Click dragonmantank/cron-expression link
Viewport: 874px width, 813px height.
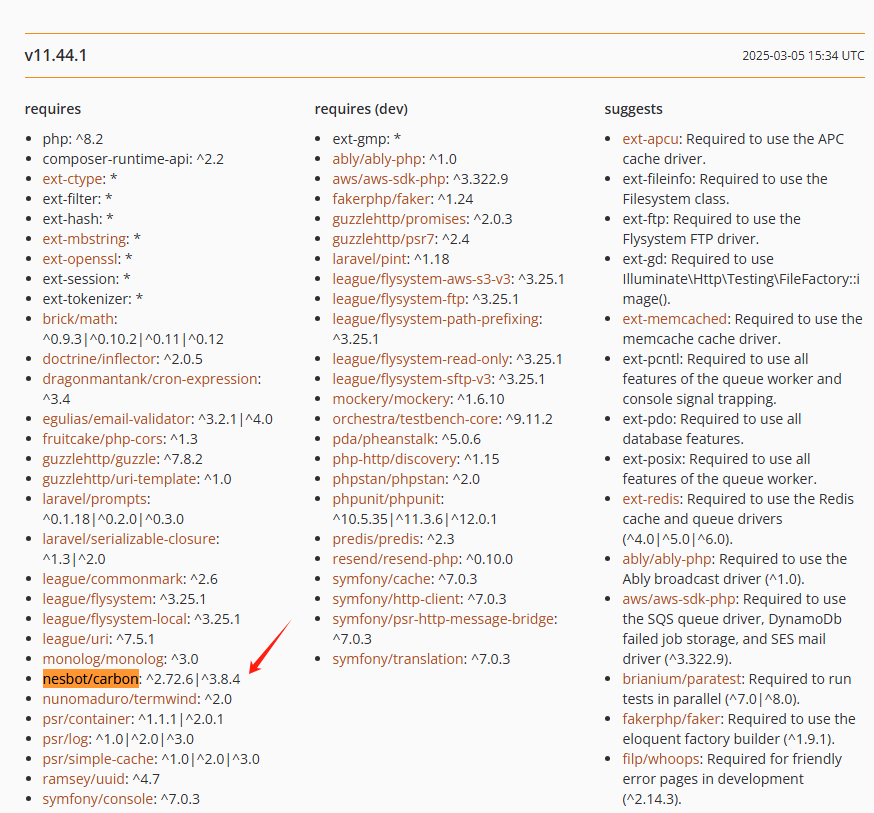pos(149,379)
